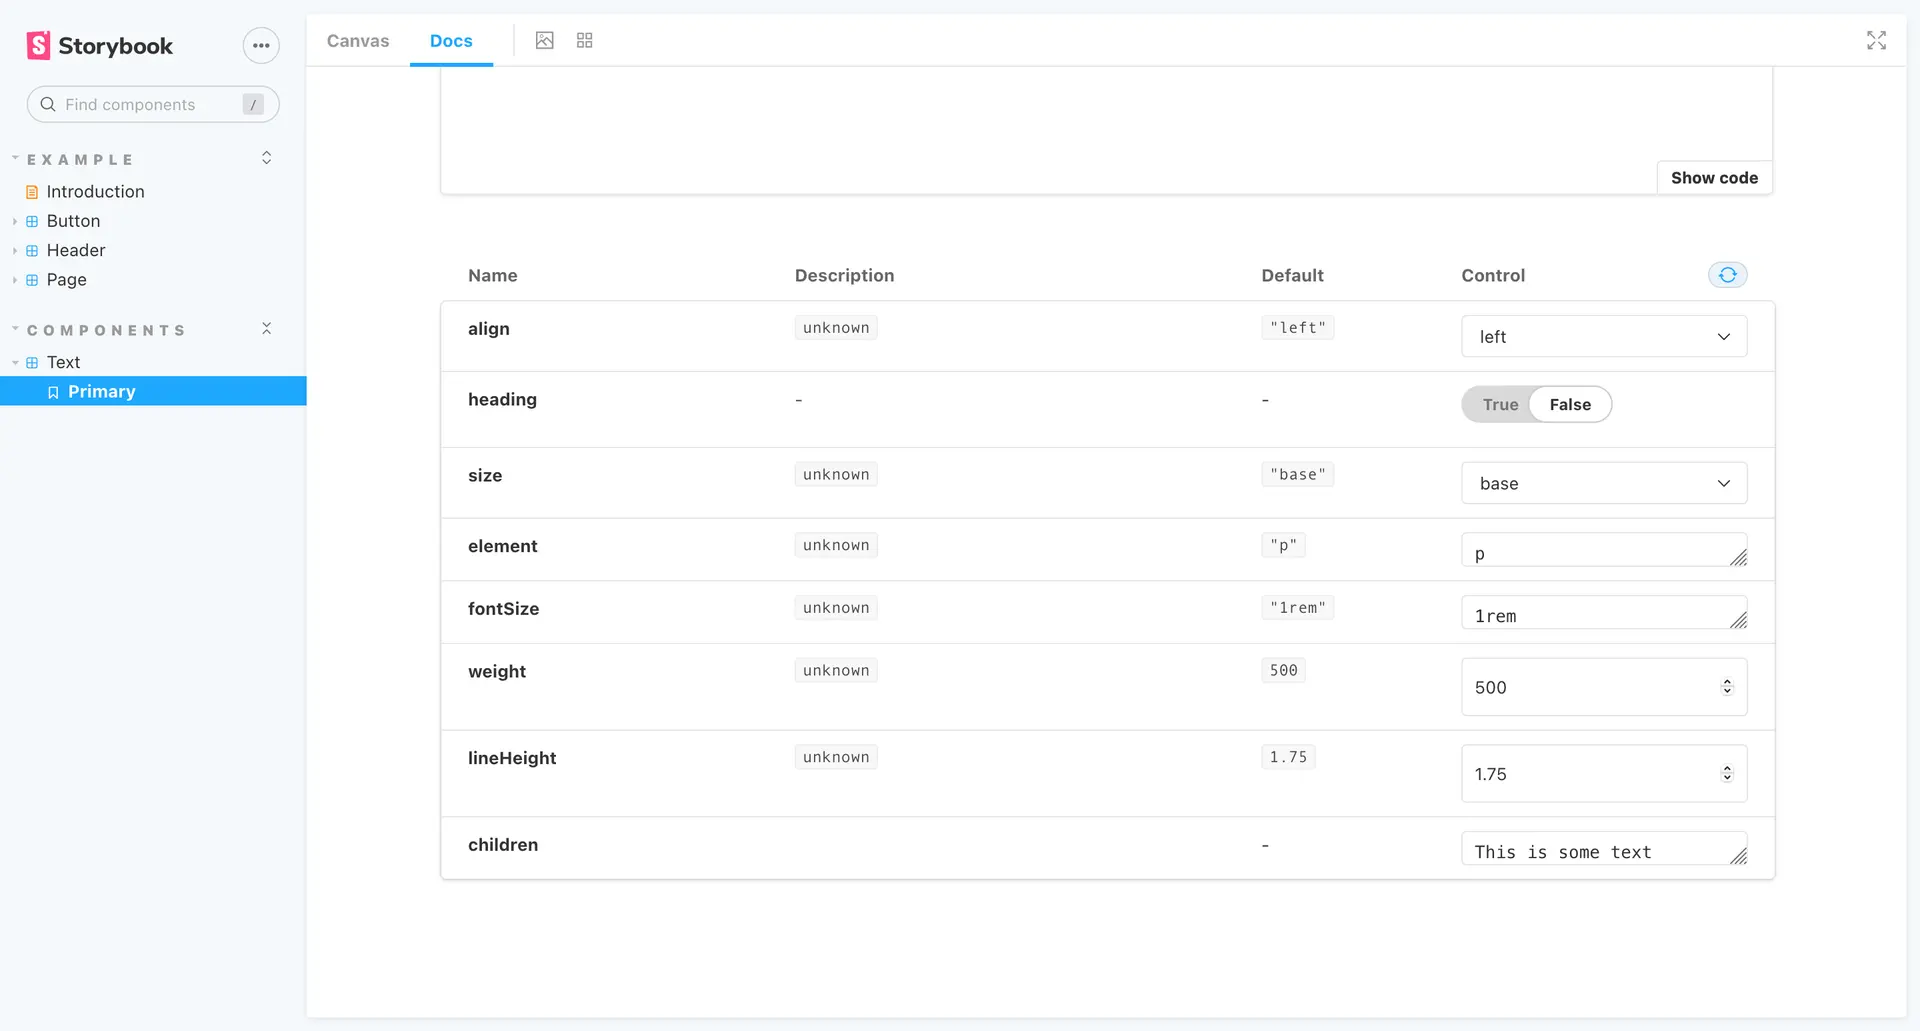
Task: Open the size control dropdown
Action: tap(1602, 482)
